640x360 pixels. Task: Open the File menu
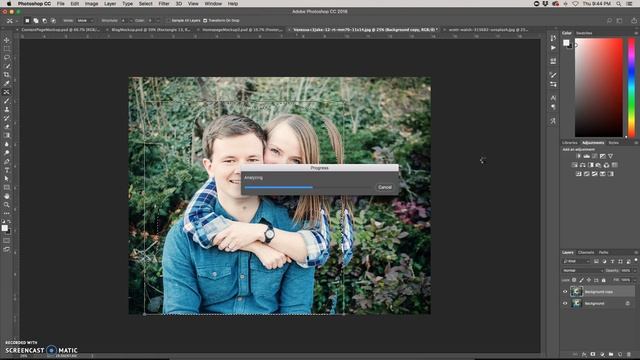(x=60, y=4)
